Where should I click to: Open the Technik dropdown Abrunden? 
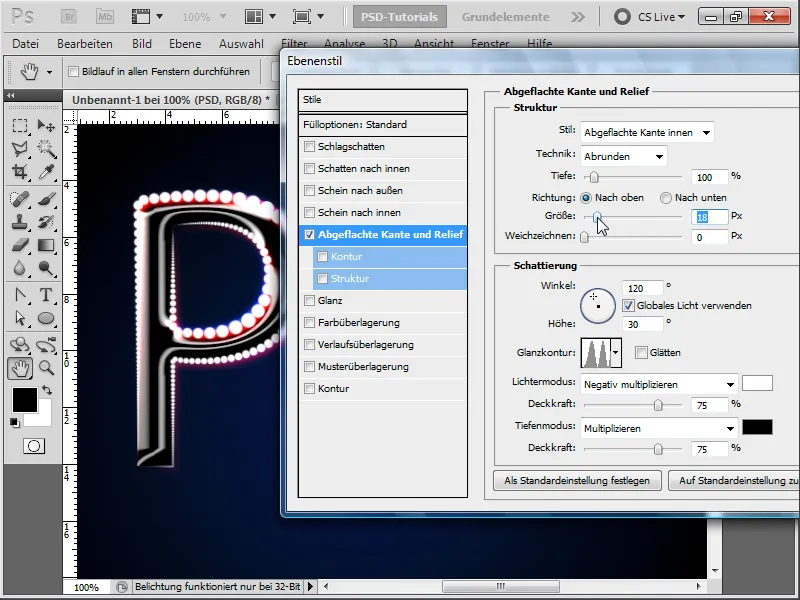(x=623, y=157)
